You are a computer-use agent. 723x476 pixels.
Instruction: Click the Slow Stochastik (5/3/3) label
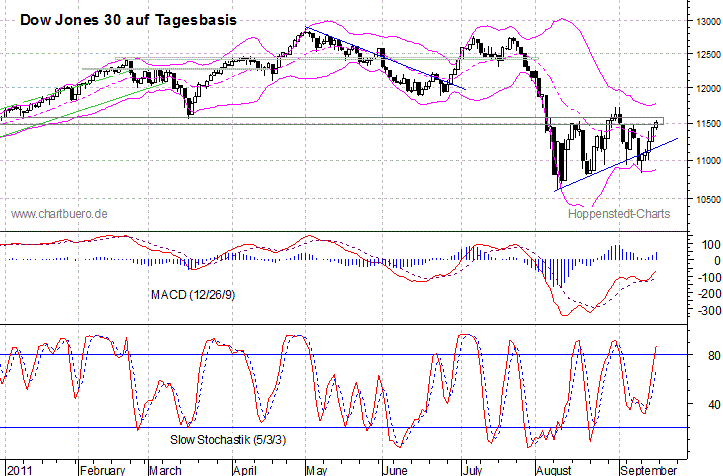coord(228,440)
